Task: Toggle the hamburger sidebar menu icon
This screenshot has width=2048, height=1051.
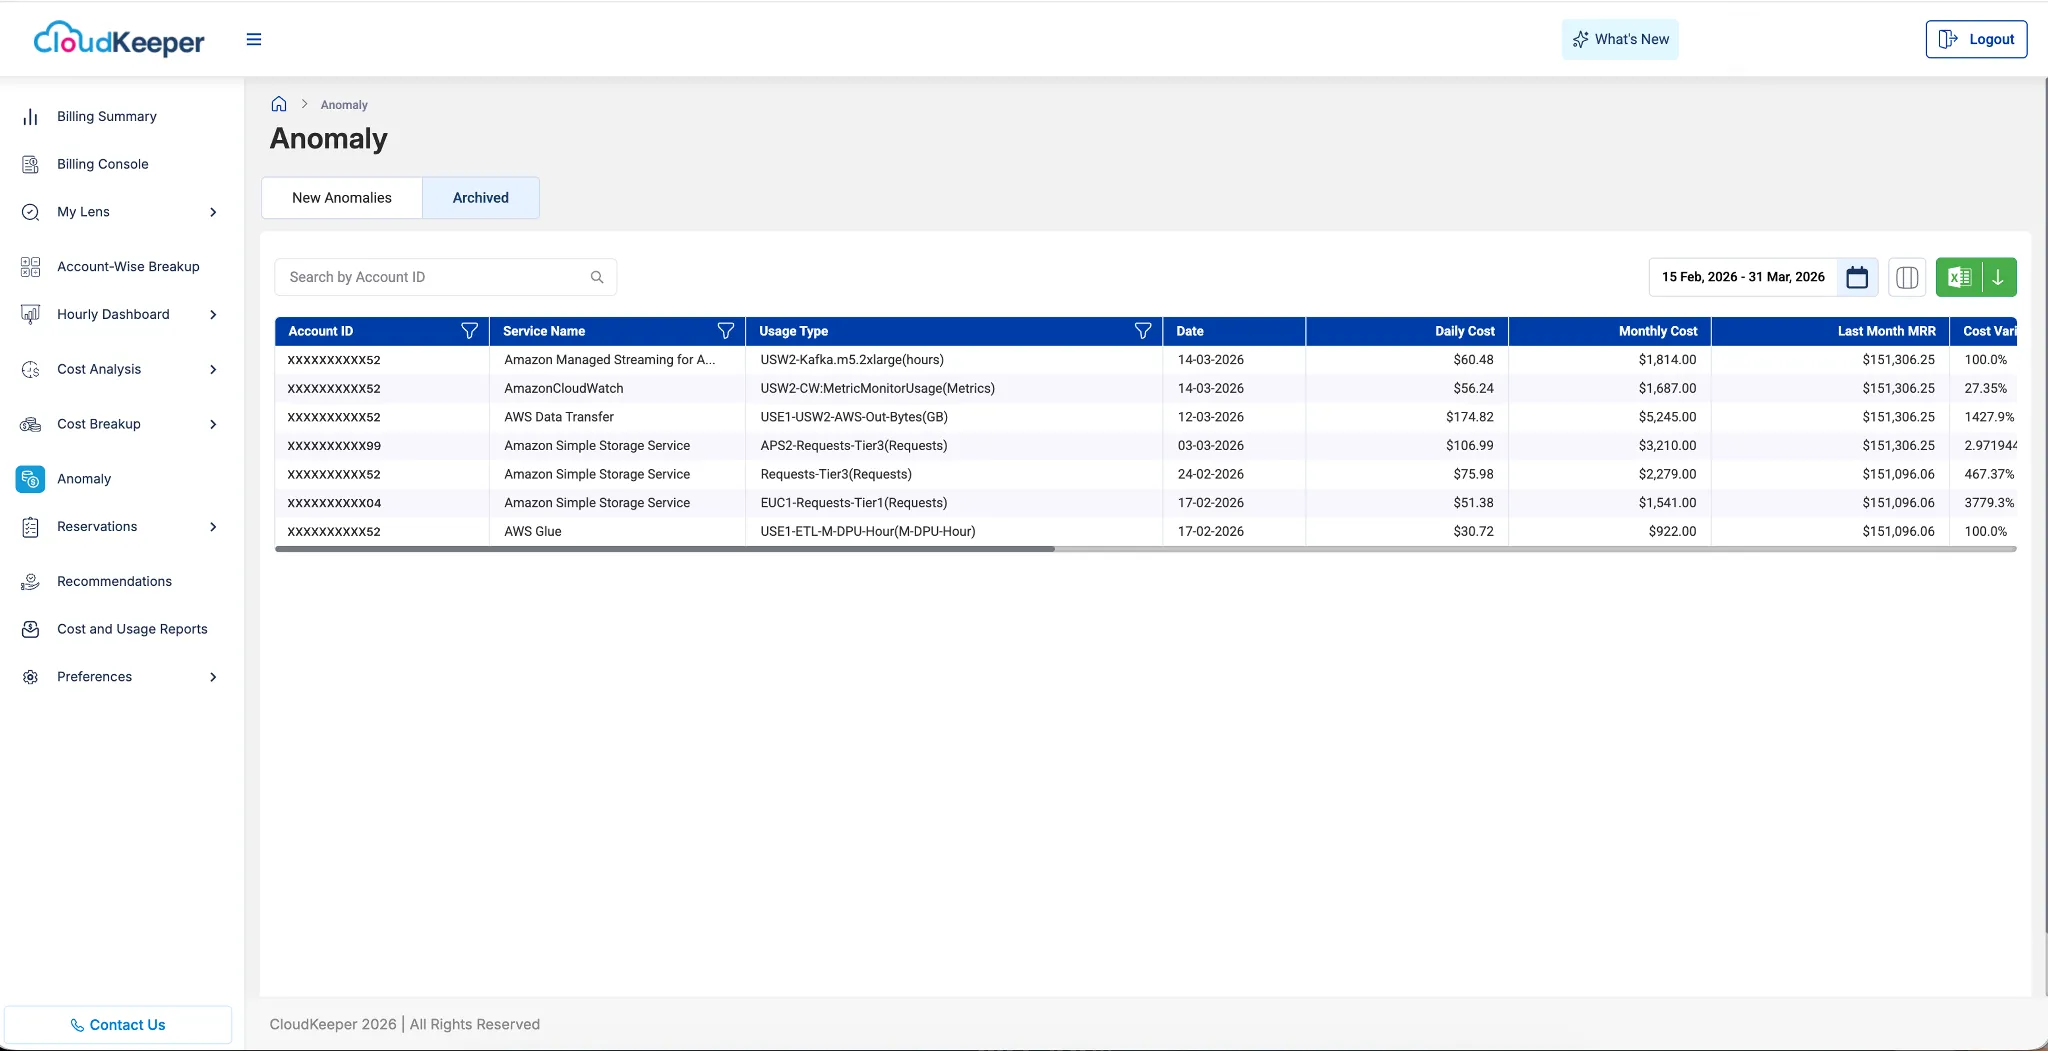Action: [254, 39]
